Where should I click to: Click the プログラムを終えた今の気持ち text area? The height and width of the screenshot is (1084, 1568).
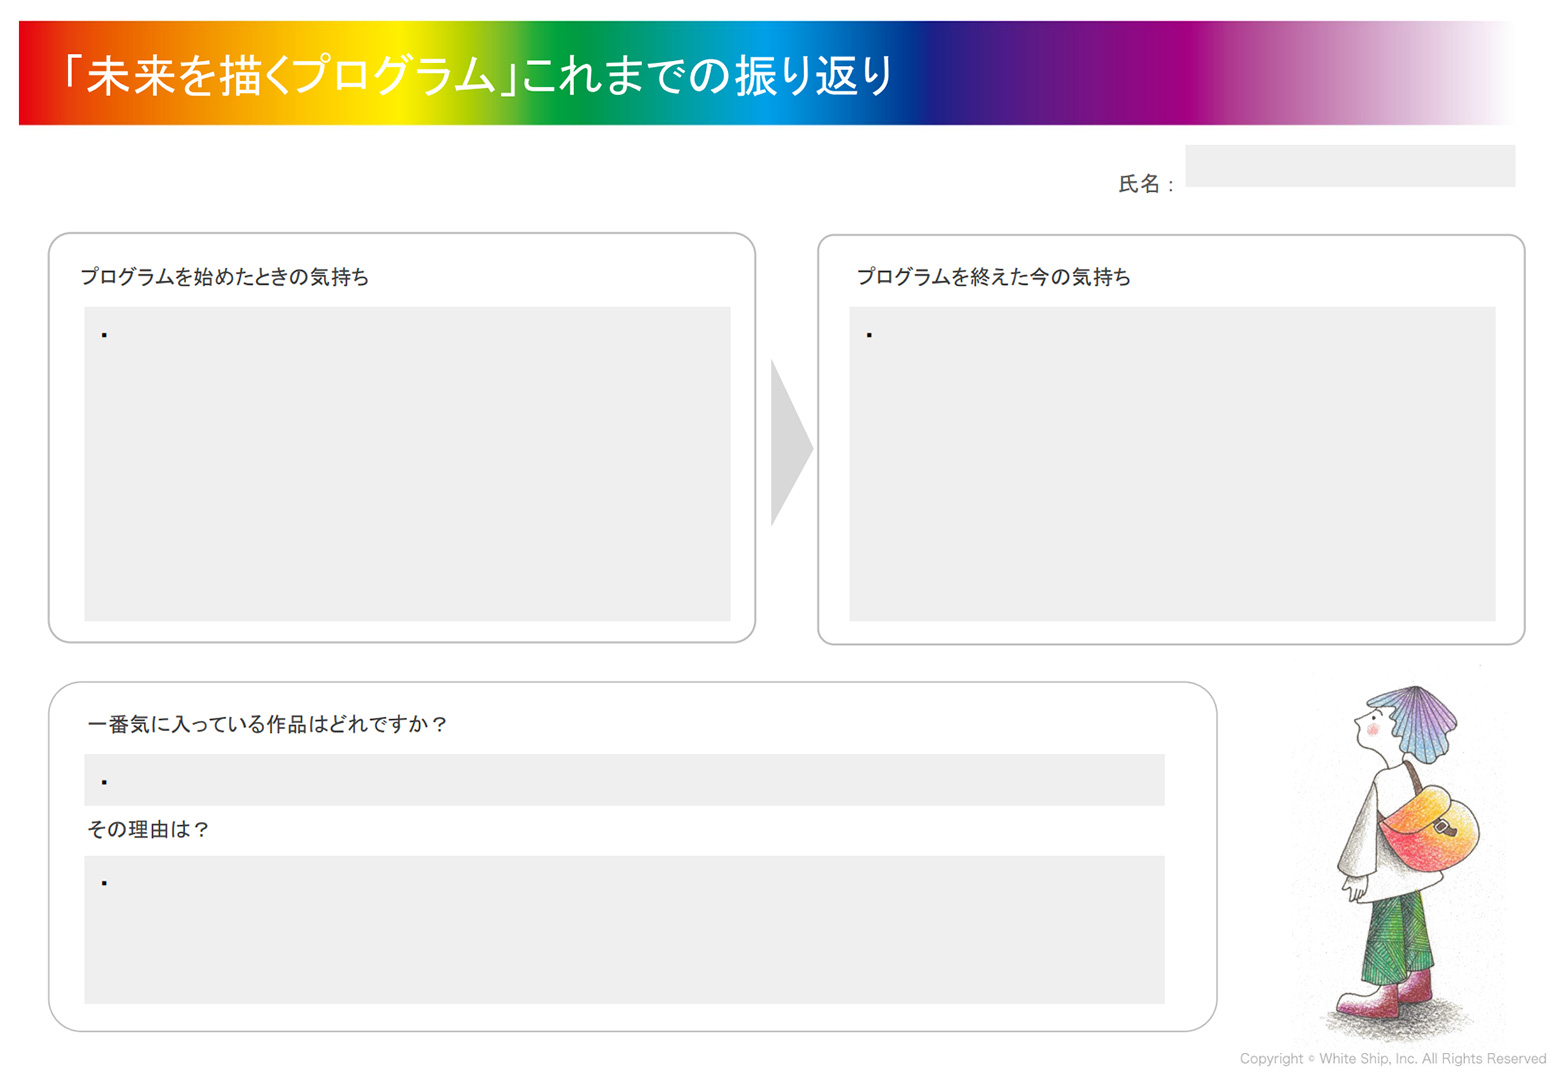click(x=1172, y=464)
